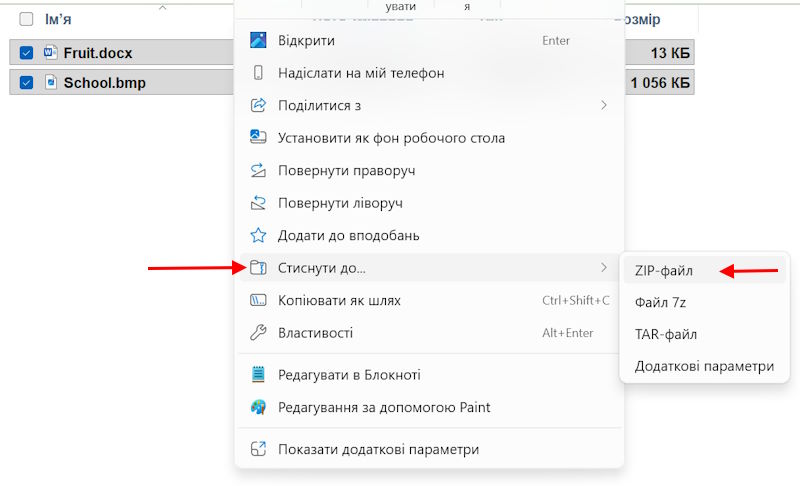Click the wrench icon for Properties

click(x=258, y=333)
